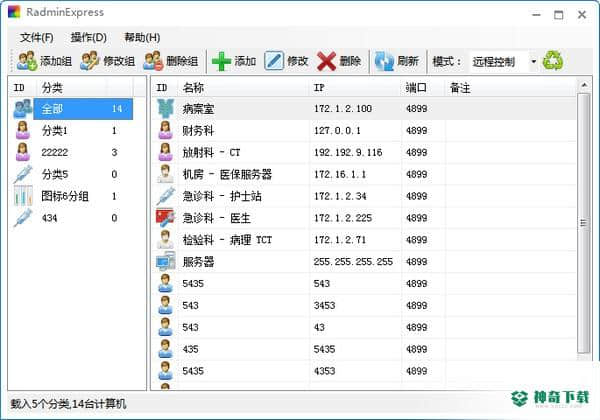Maximize the RadminExpress window
This screenshot has width=600, height=420.
(x=559, y=15)
